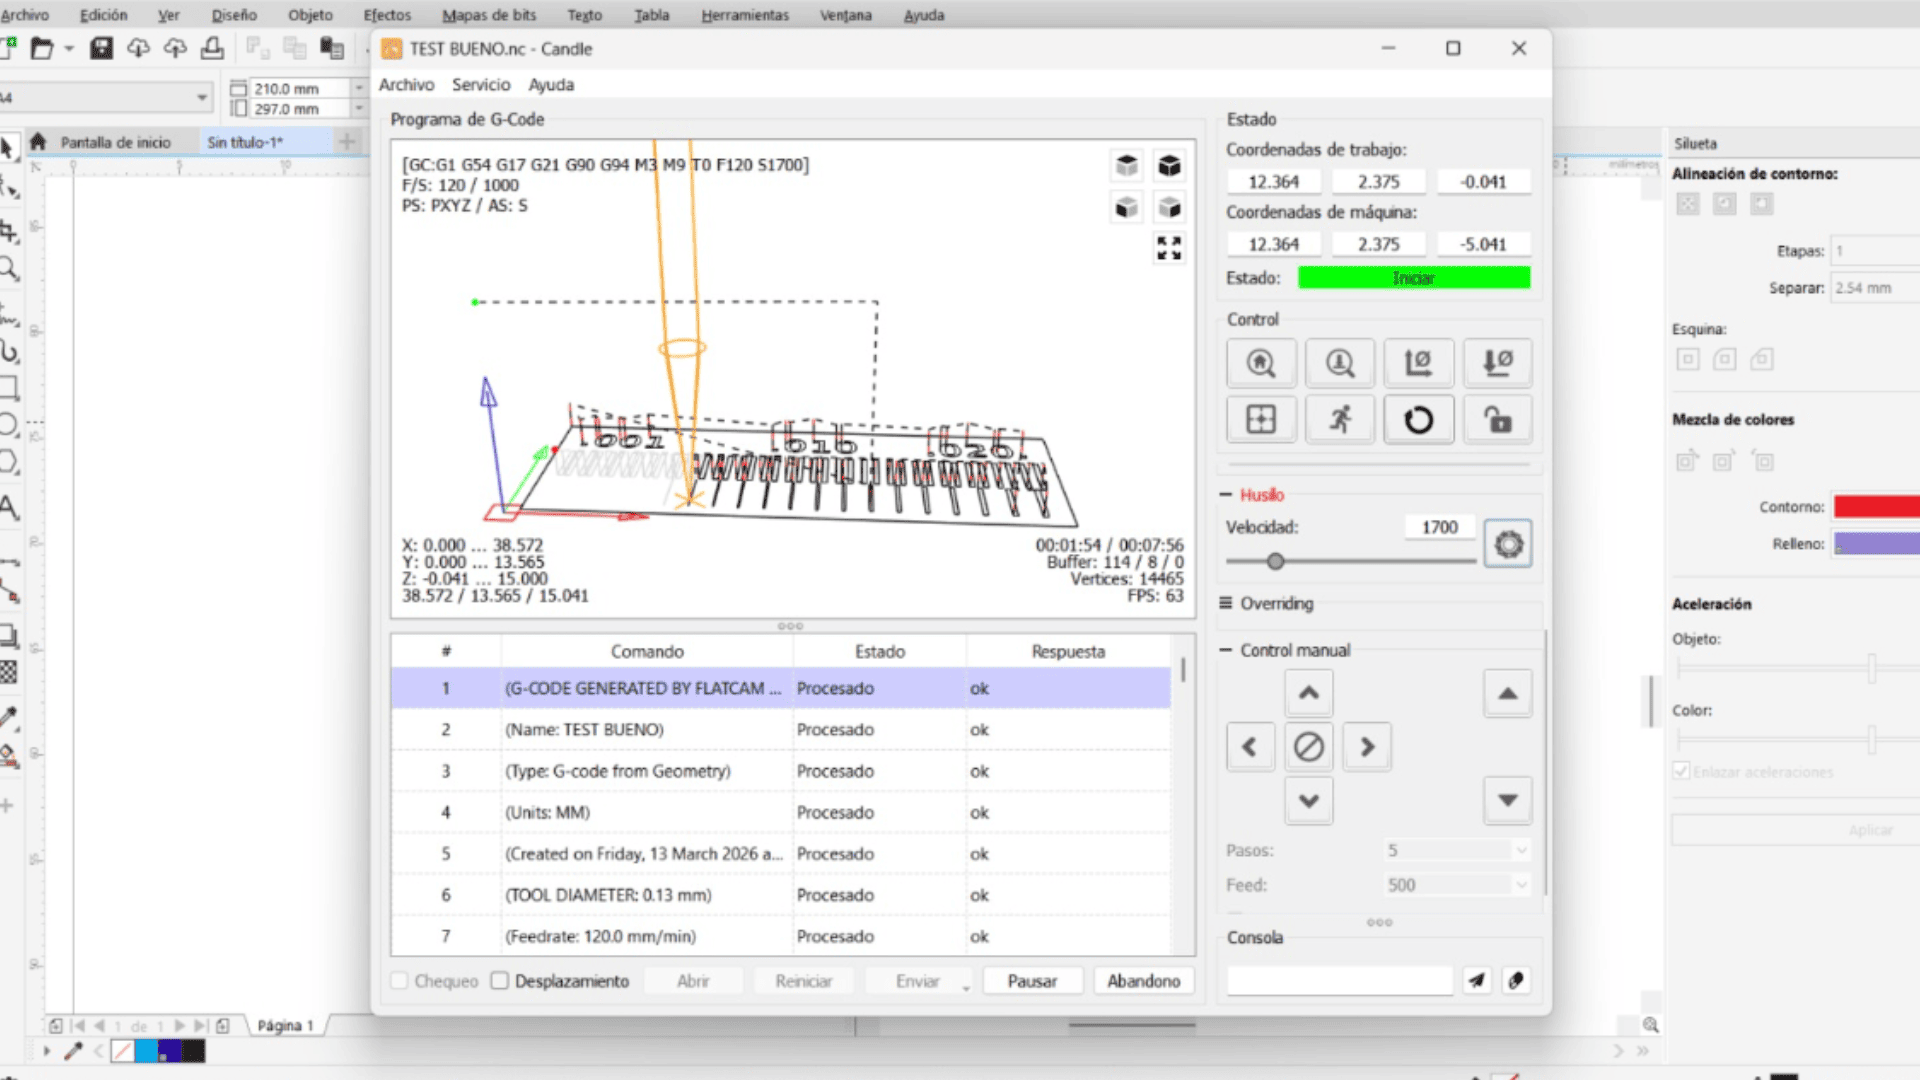Enable the Desplazamiento checkbox
Image resolution: width=1920 pixels, height=1080 pixels.
[x=500, y=981]
